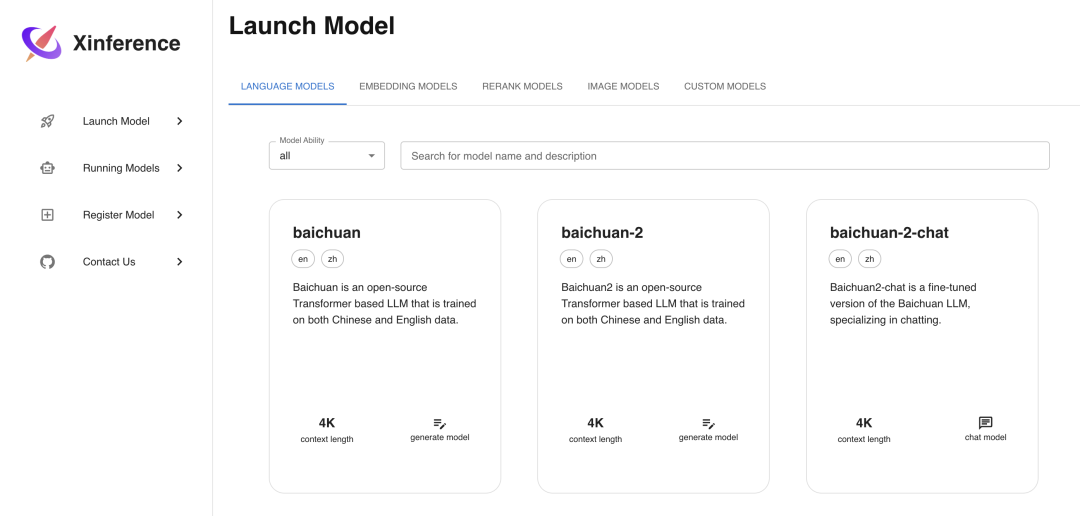Click the generate model icon on baichuan-2 card
The width and height of the screenshot is (1080, 516).
pyautogui.click(x=709, y=424)
